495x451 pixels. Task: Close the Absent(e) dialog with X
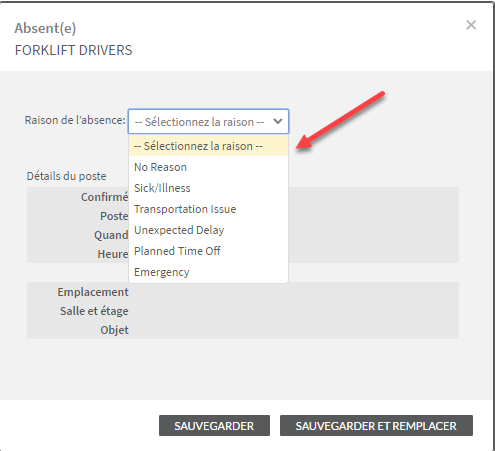[x=471, y=25]
